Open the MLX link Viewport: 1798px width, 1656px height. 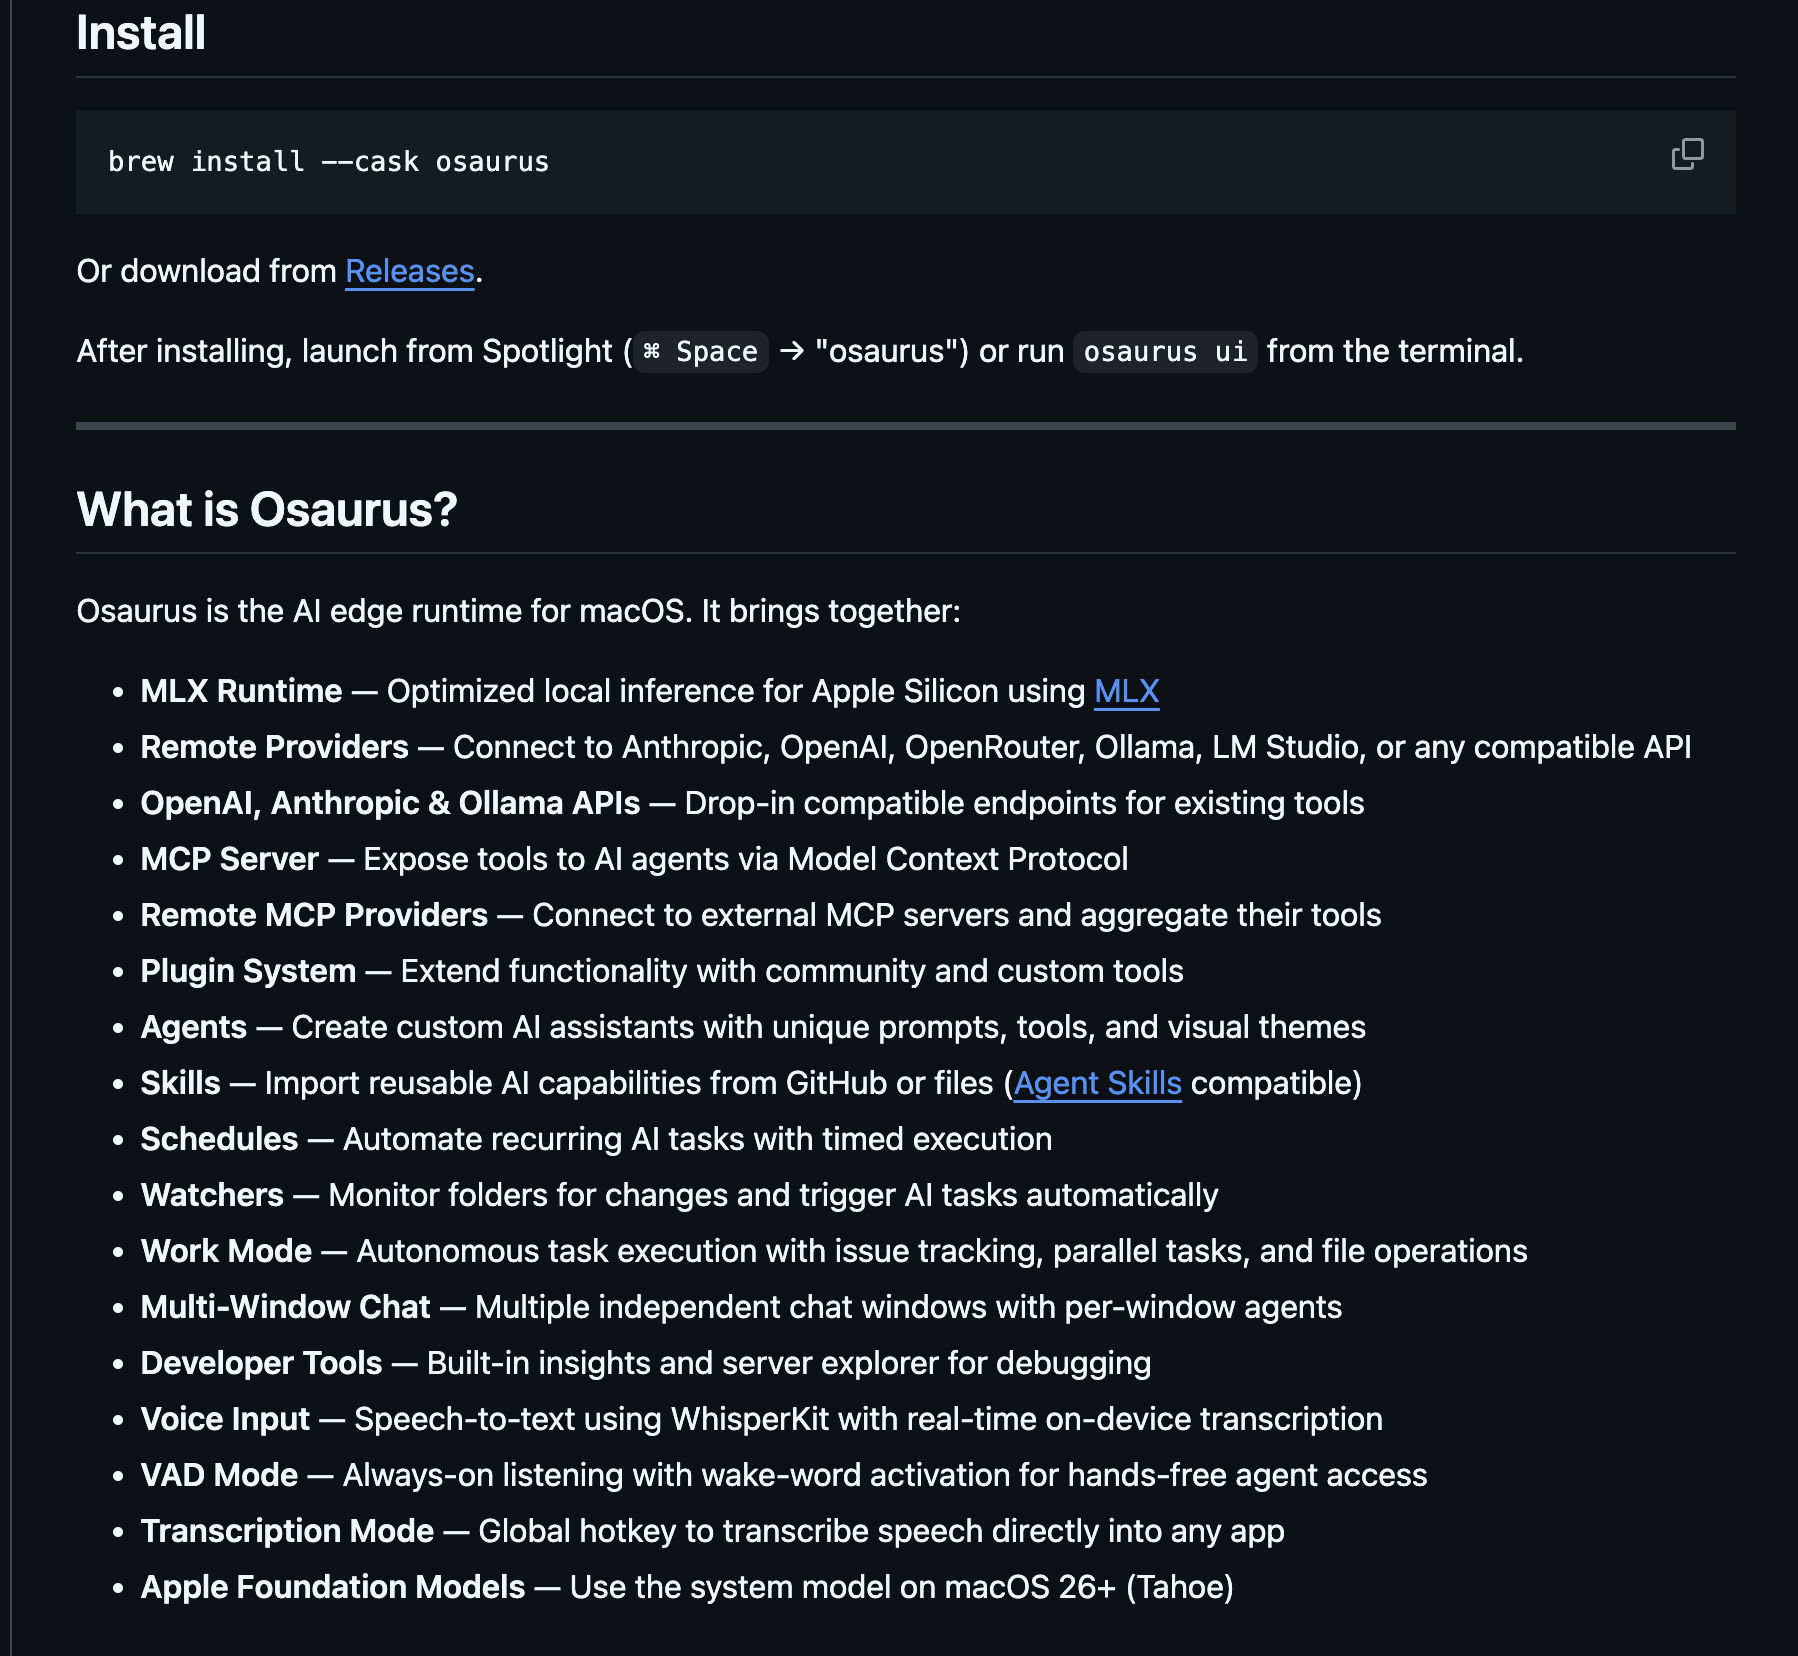pyautogui.click(x=1126, y=691)
